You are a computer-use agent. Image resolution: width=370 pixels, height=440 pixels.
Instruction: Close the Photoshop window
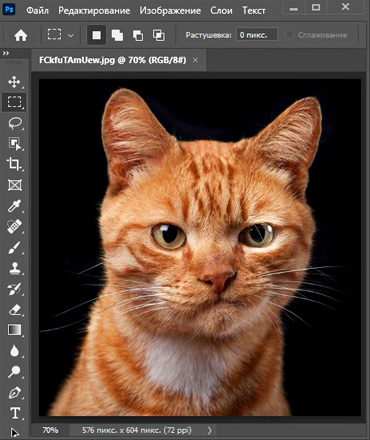(346, 7)
